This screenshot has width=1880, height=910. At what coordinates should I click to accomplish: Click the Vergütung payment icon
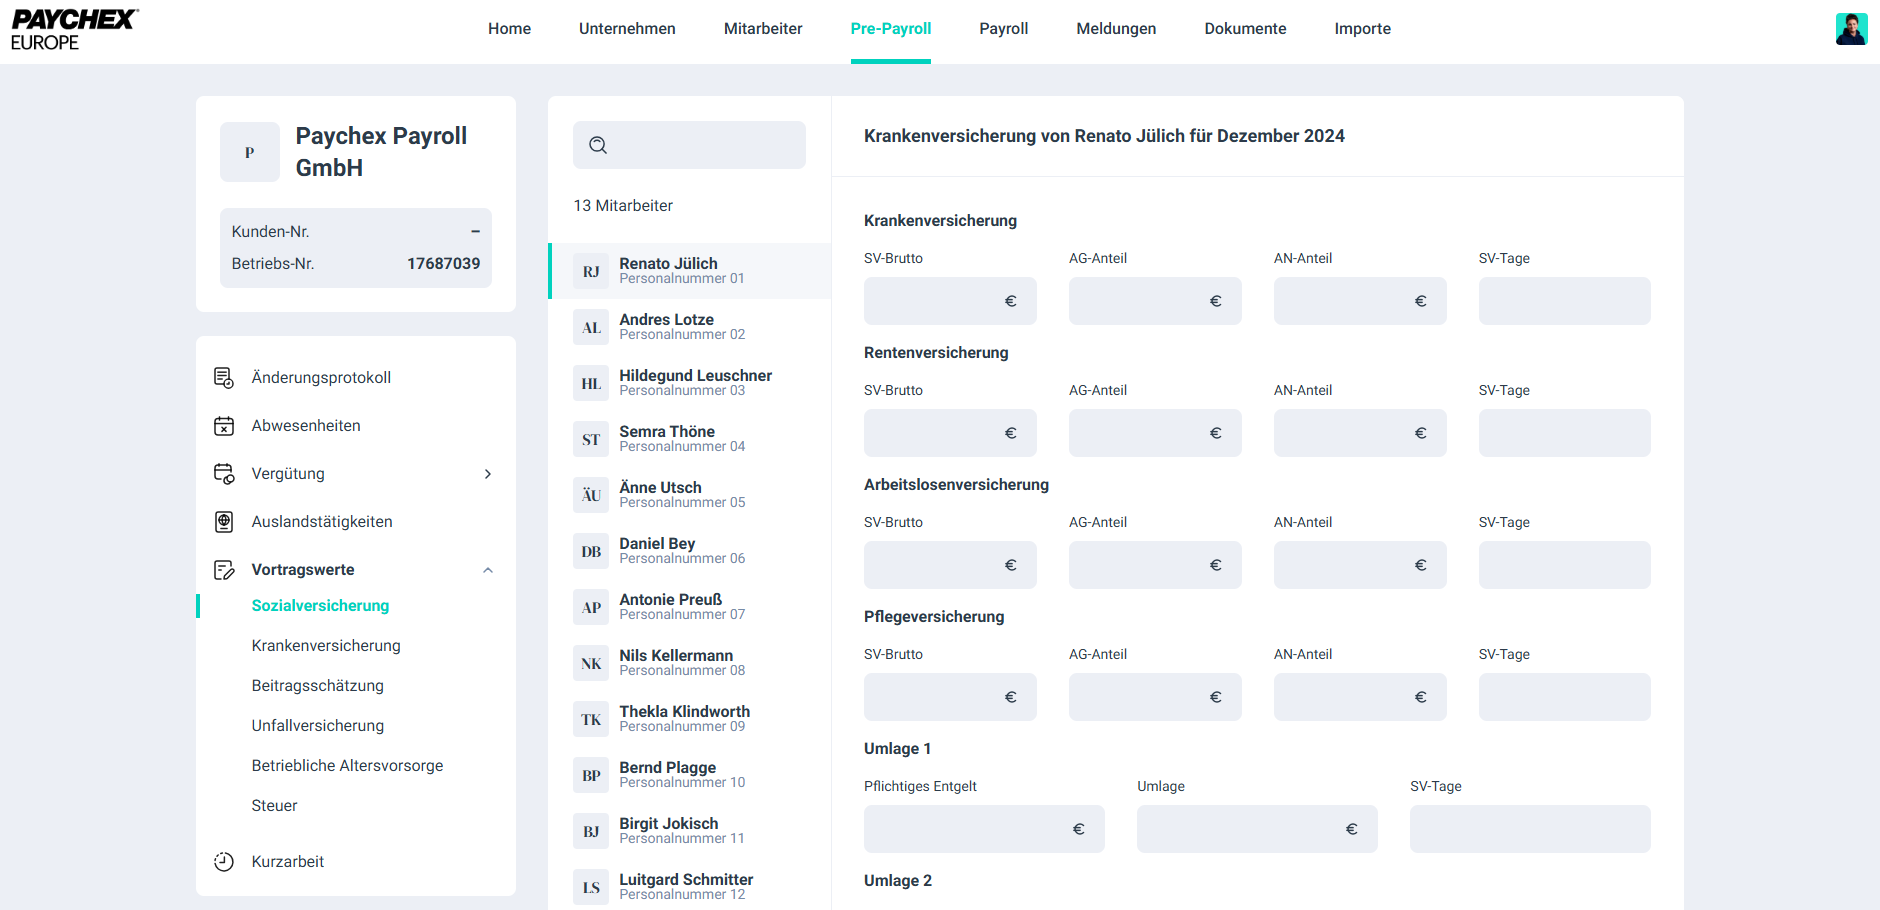(224, 474)
